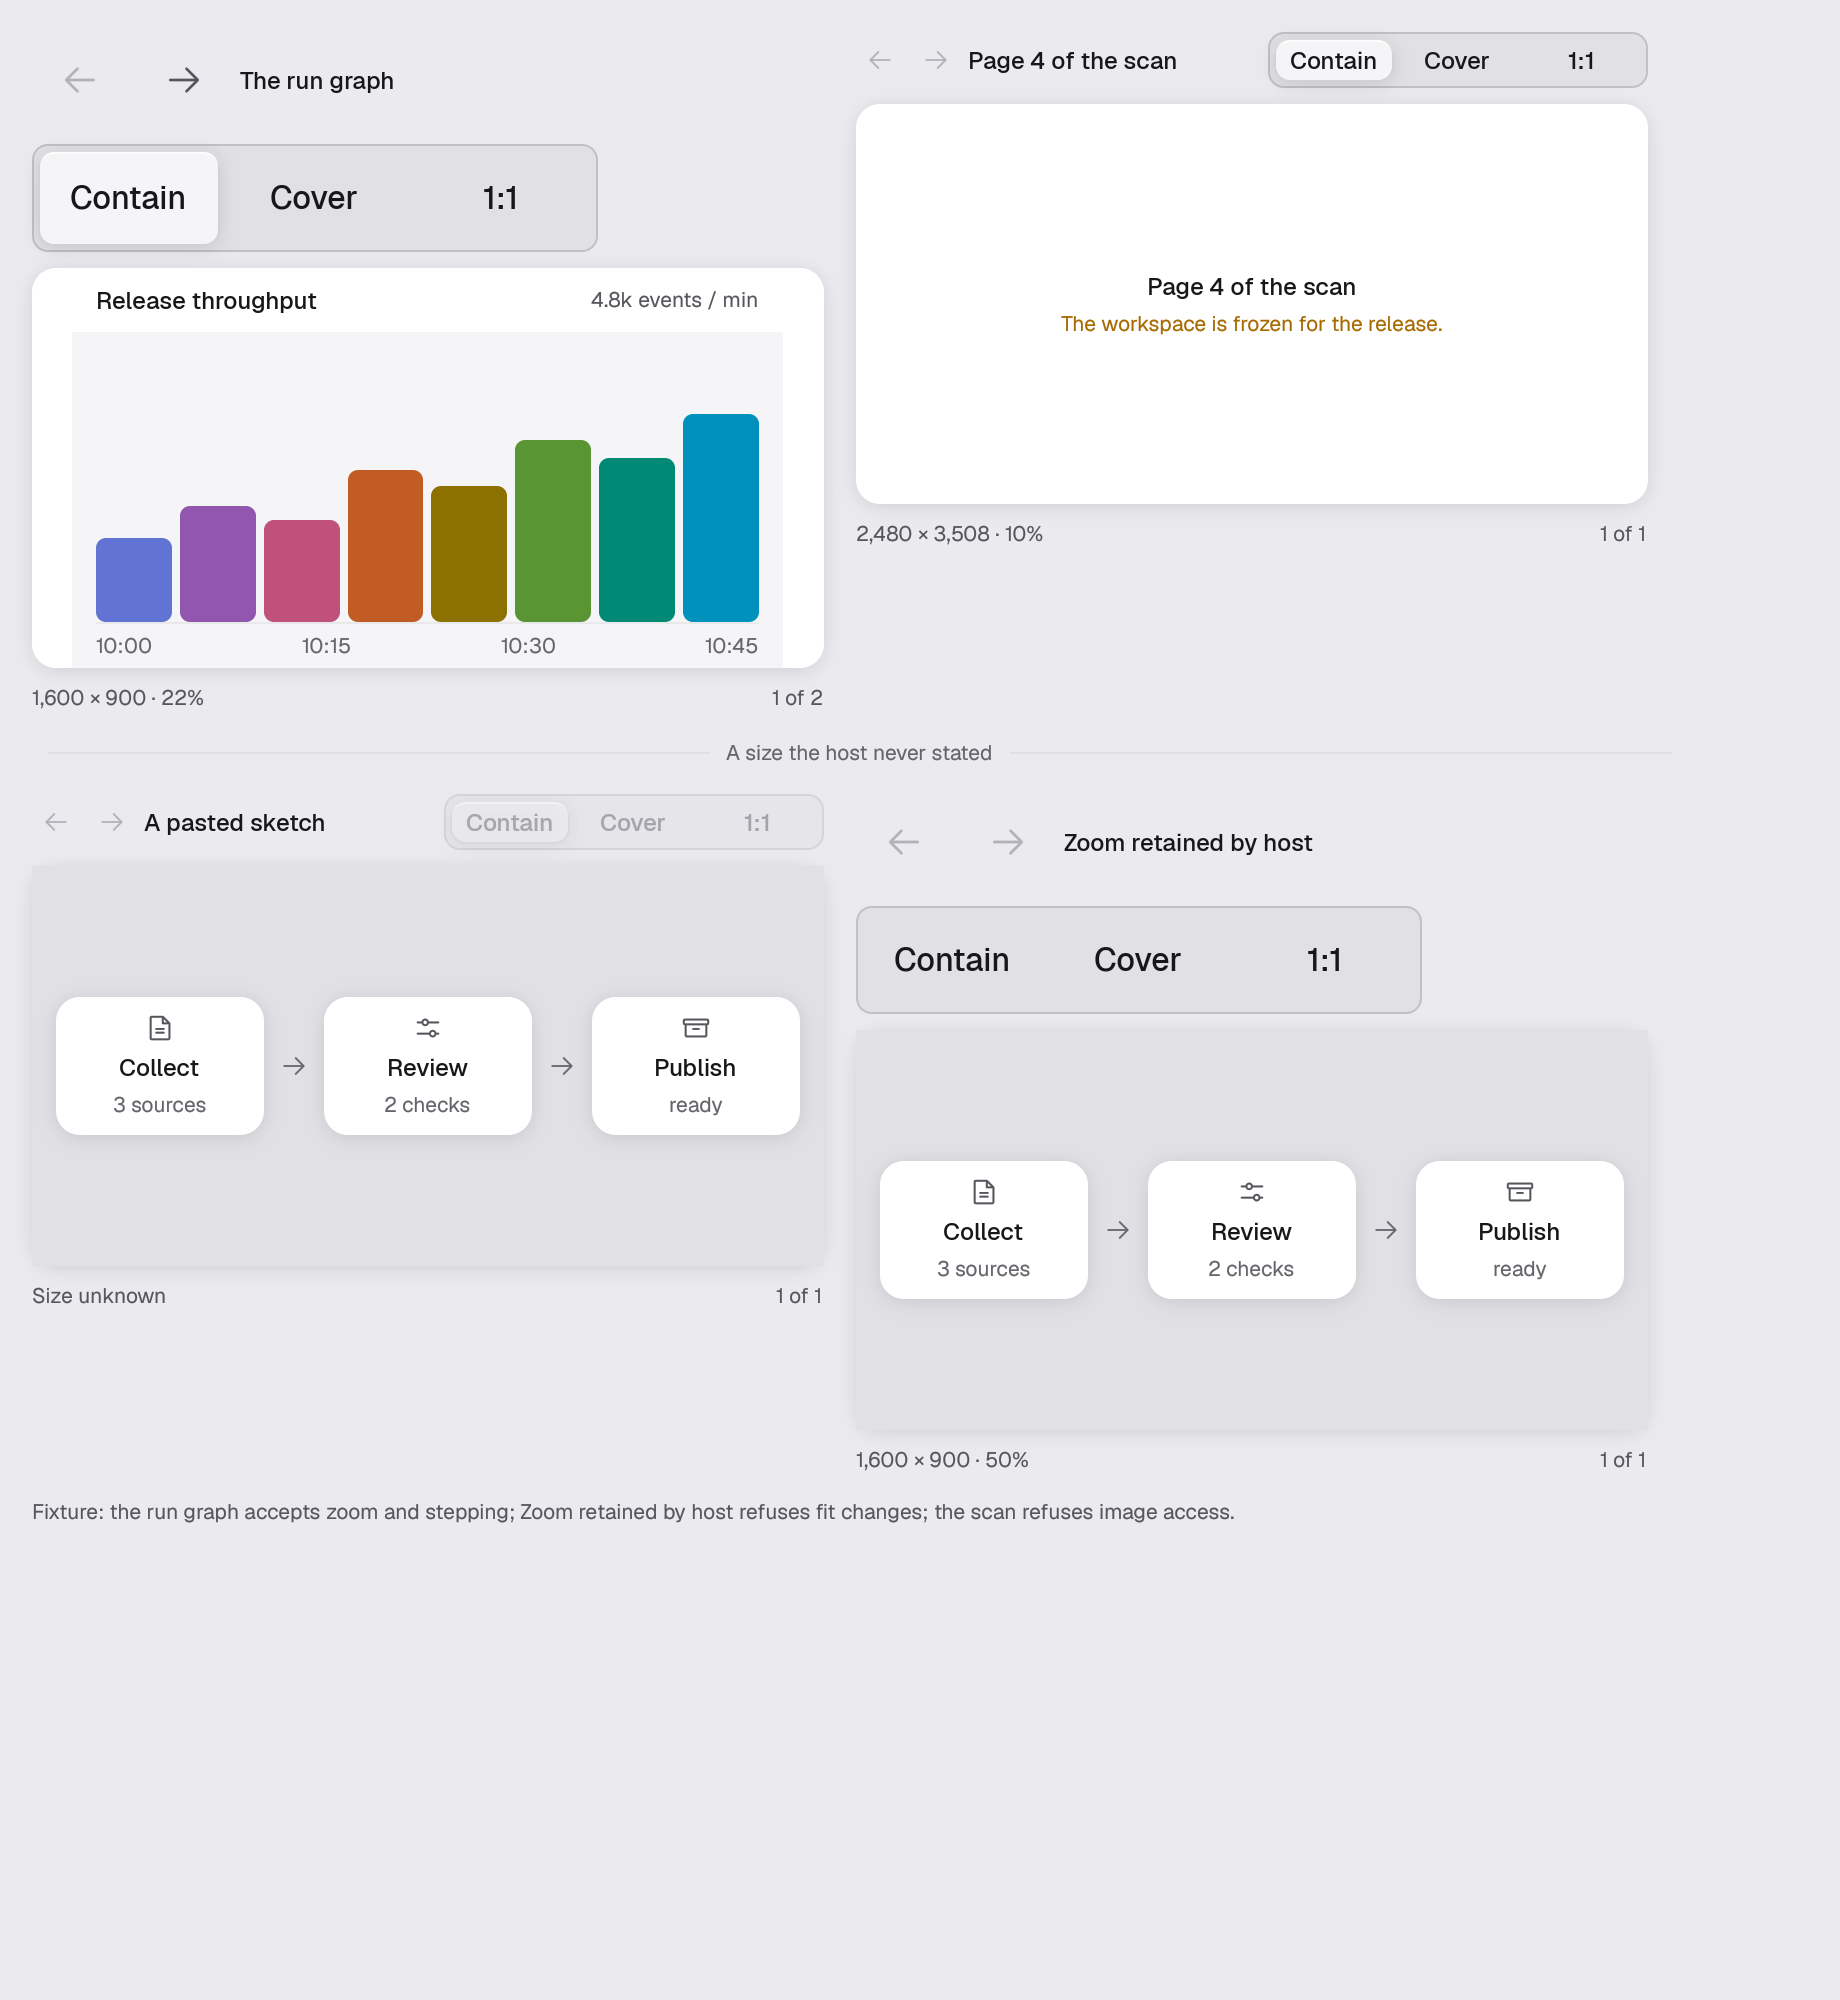Image resolution: width=1840 pixels, height=2000 pixels.
Task: Select Contain fit for The run graph
Action: point(128,198)
